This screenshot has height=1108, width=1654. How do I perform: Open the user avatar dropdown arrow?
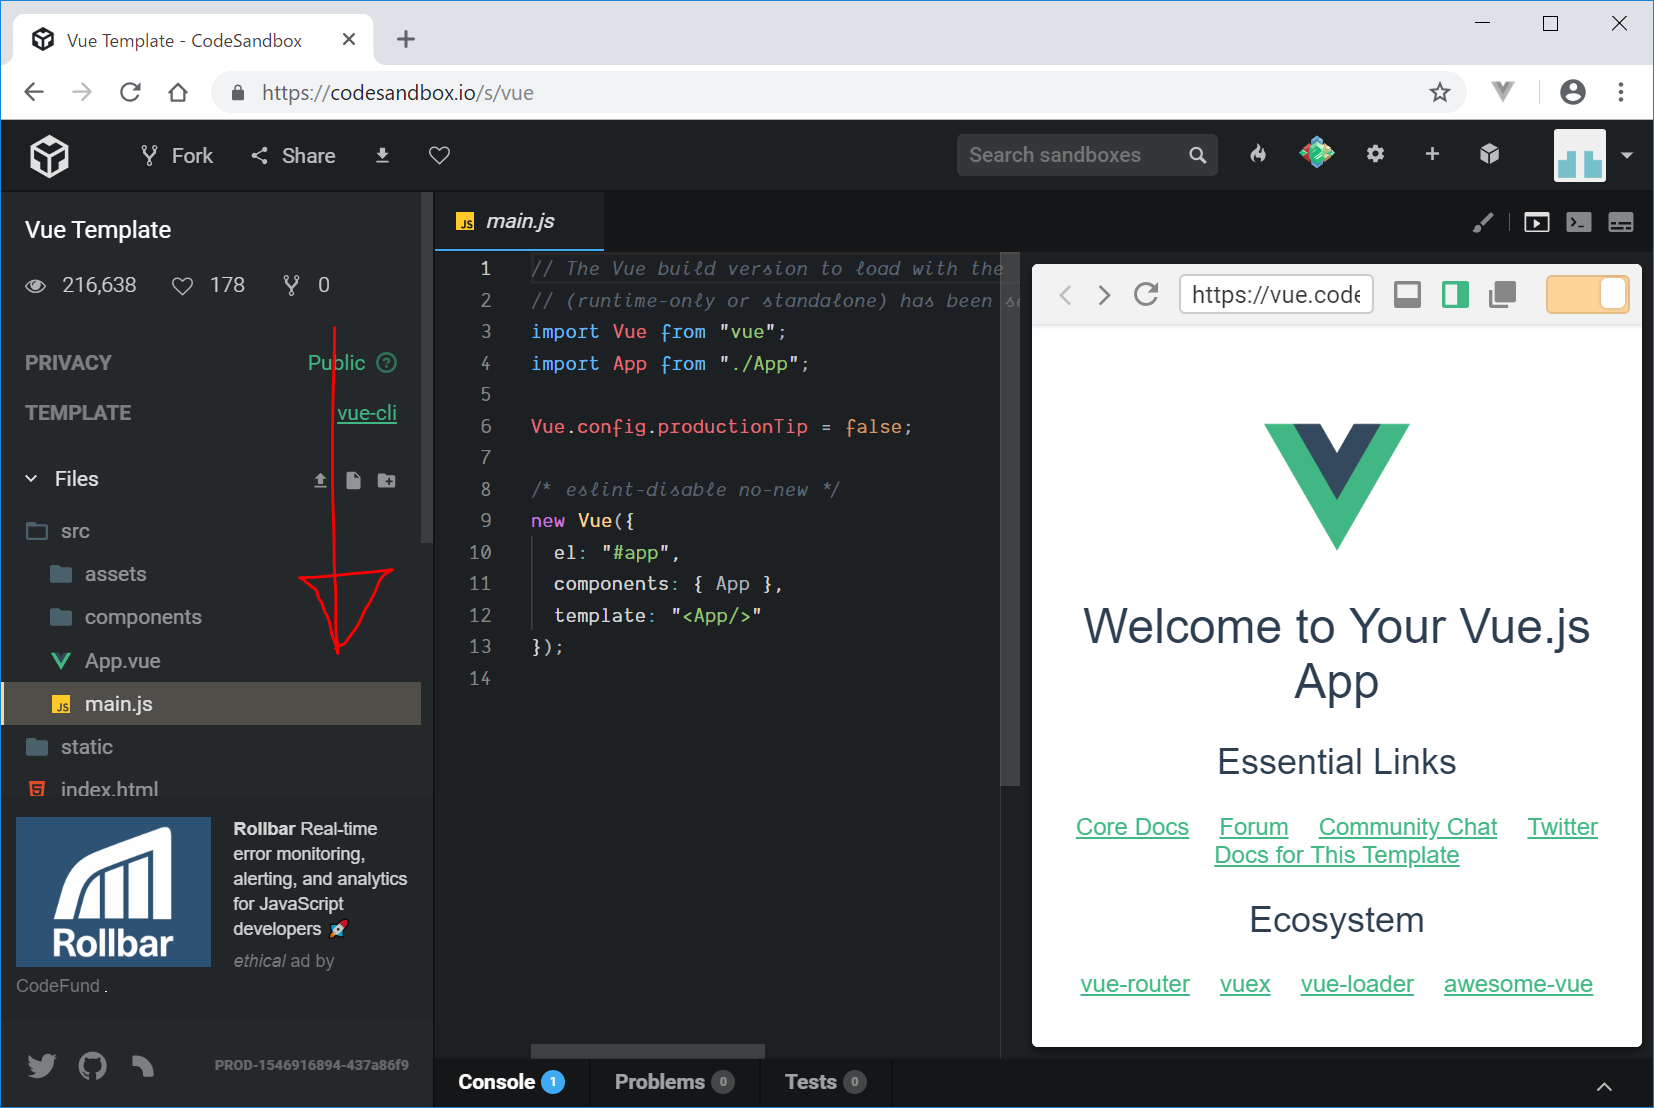(x=1627, y=155)
